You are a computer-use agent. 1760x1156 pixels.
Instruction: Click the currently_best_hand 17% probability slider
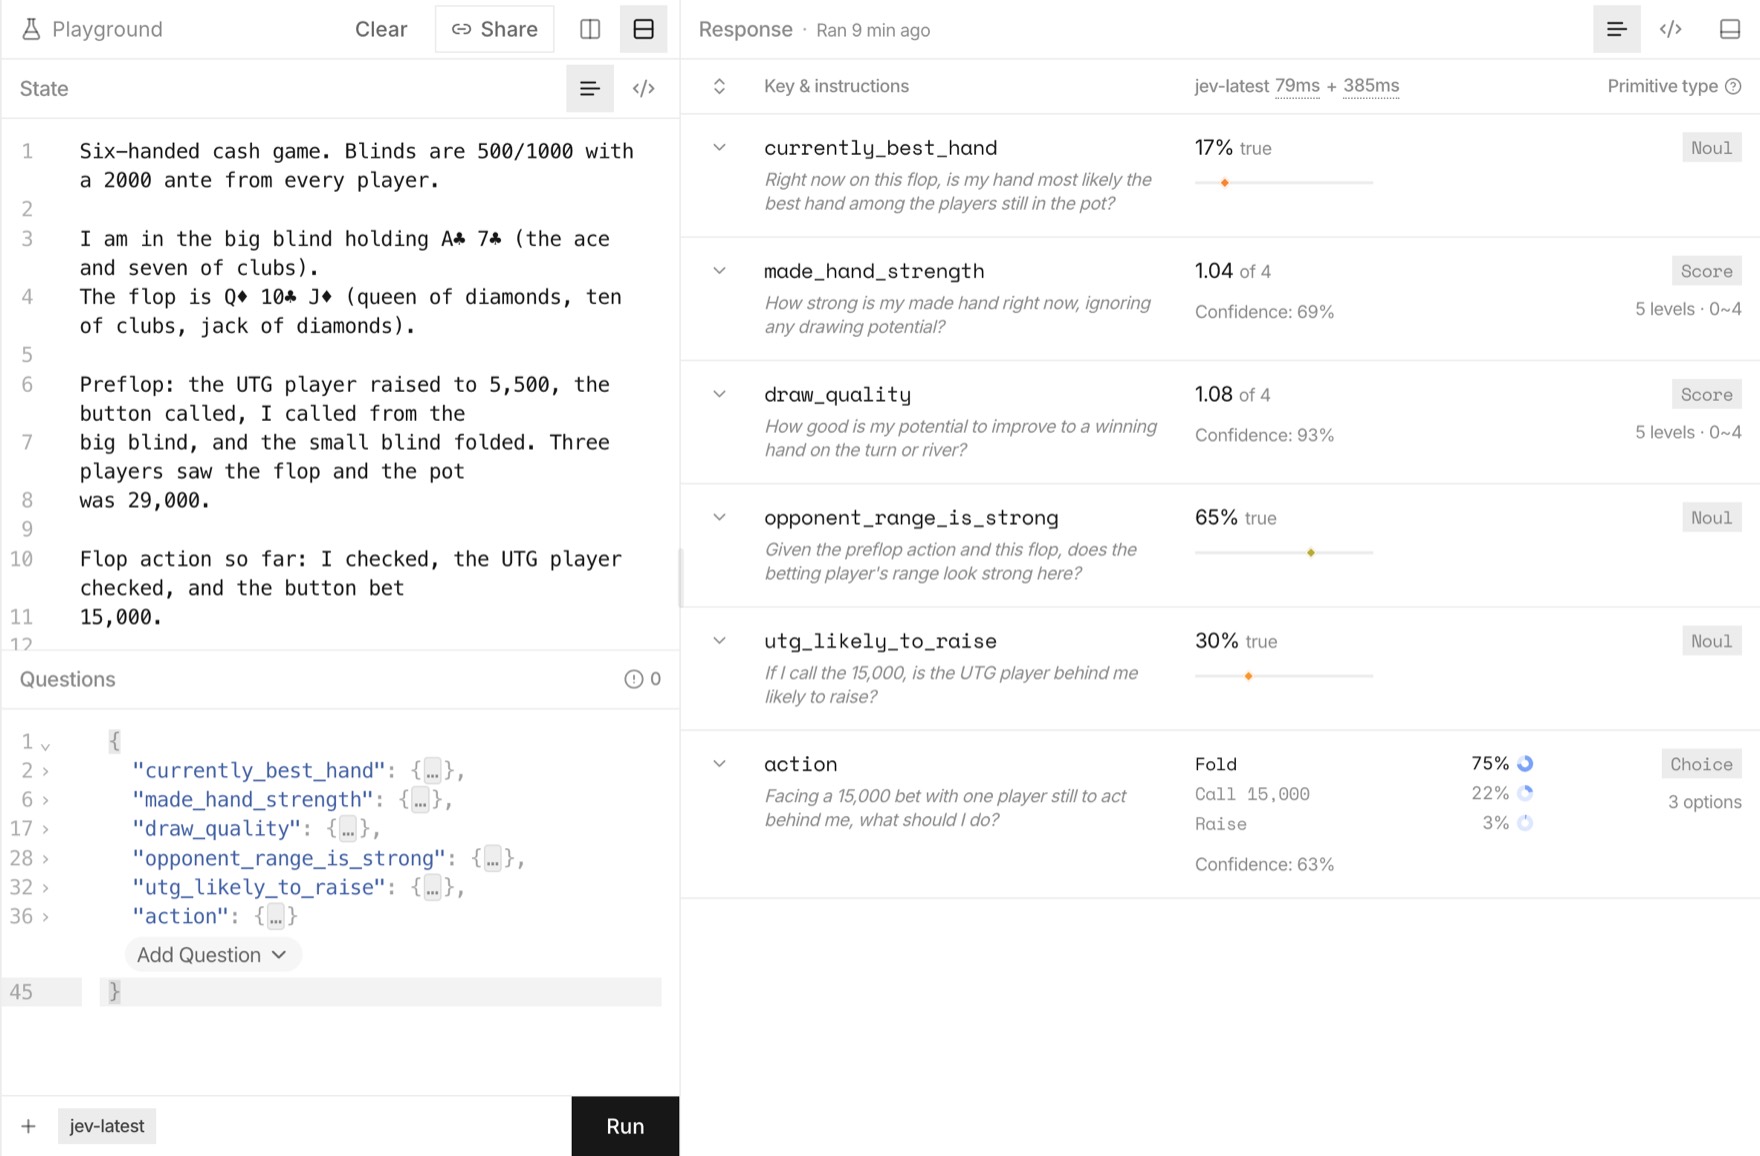pyautogui.click(x=1284, y=183)
